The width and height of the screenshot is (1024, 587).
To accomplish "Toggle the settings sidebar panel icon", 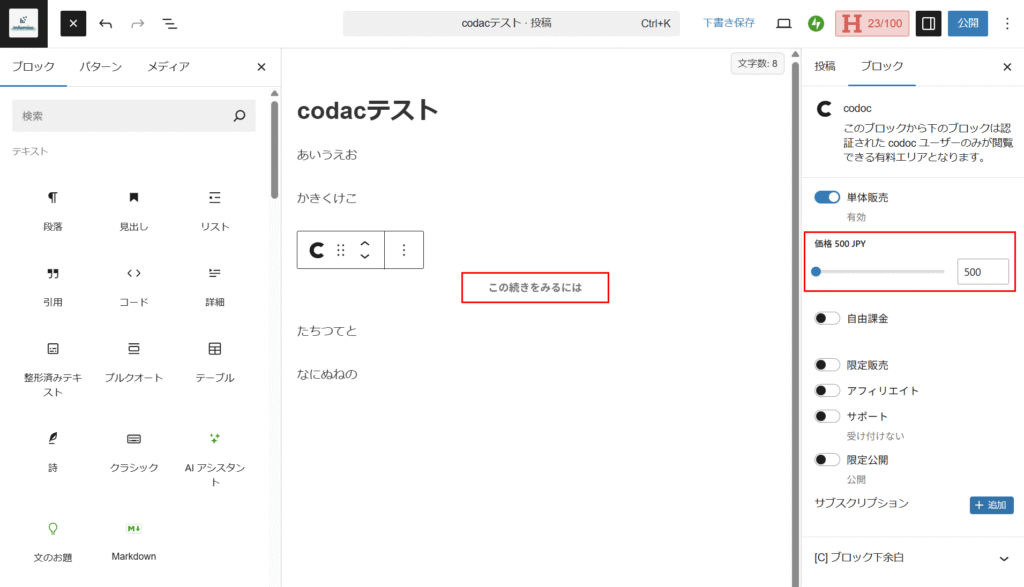I will [928, 24].
